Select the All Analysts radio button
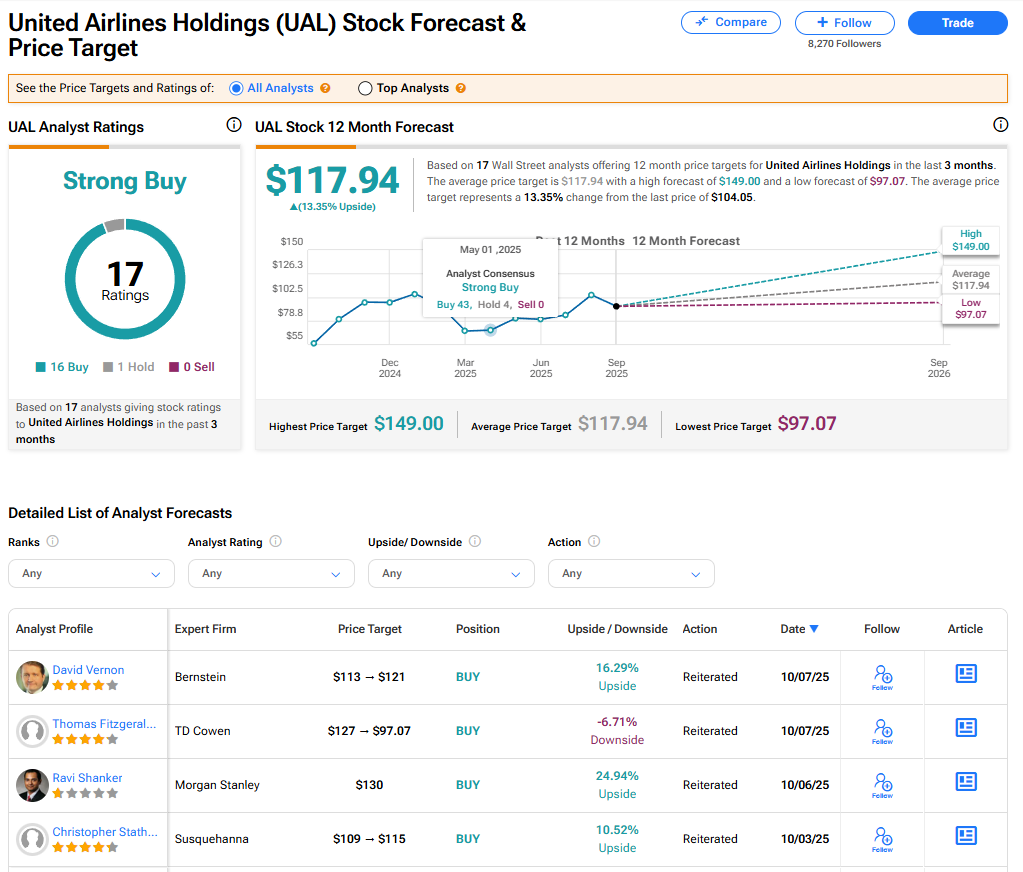Screen dimensions: 1023x872 pos(237,88)
